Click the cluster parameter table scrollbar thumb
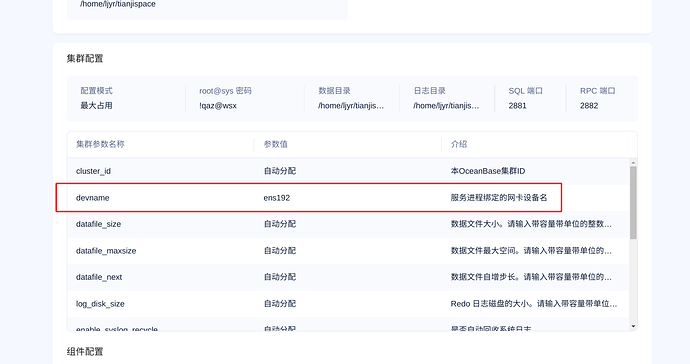Viewport: 690px width, 364px height. point(633,203)
